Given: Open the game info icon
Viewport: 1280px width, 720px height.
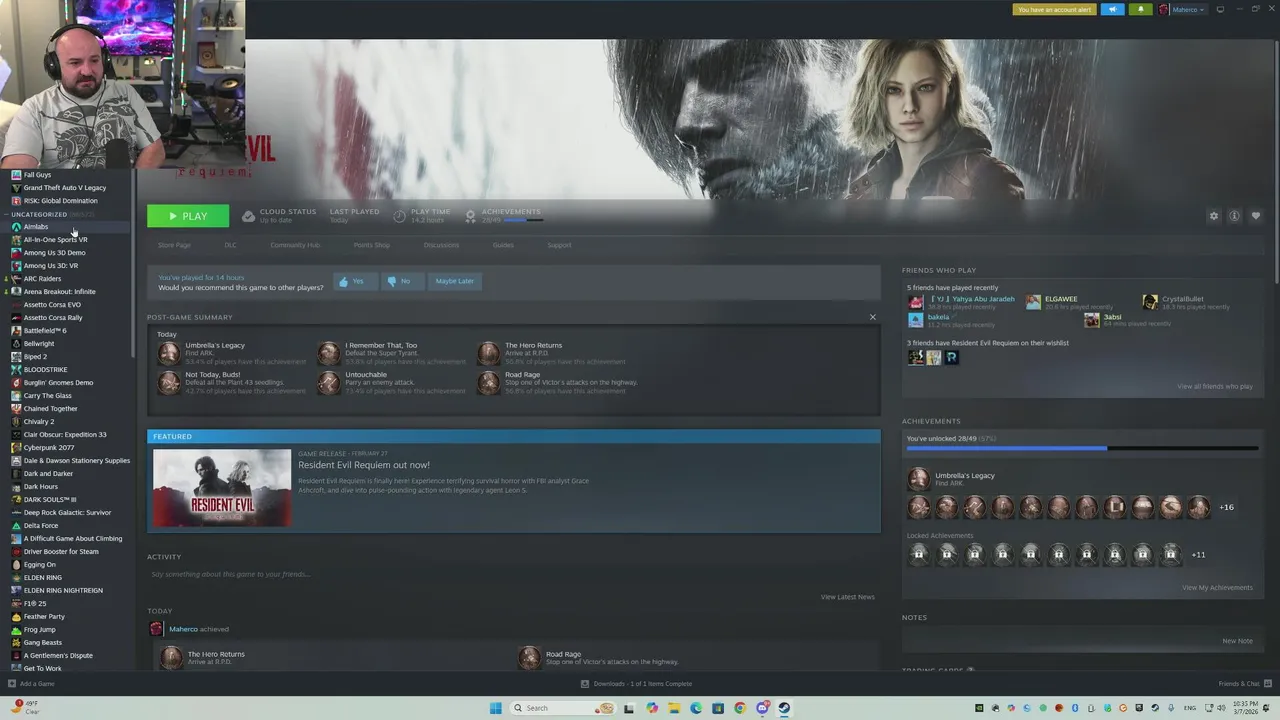Looking at the screenshot, I should (x=1235, y=216).
